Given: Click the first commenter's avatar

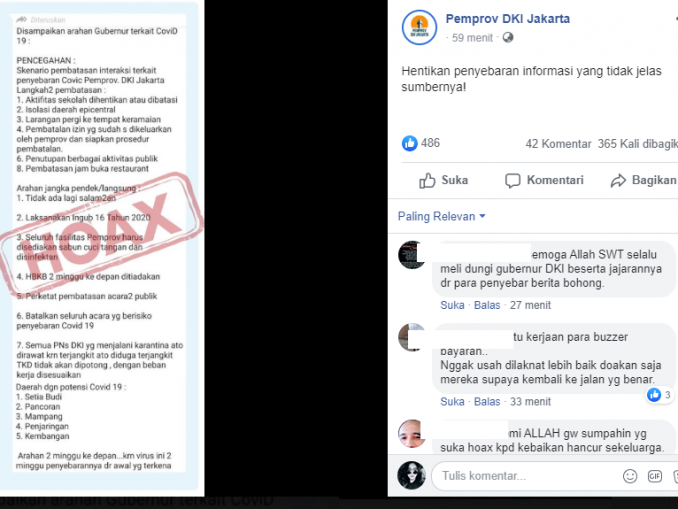Looking at the screenshot, I should (x=412, y=255).
